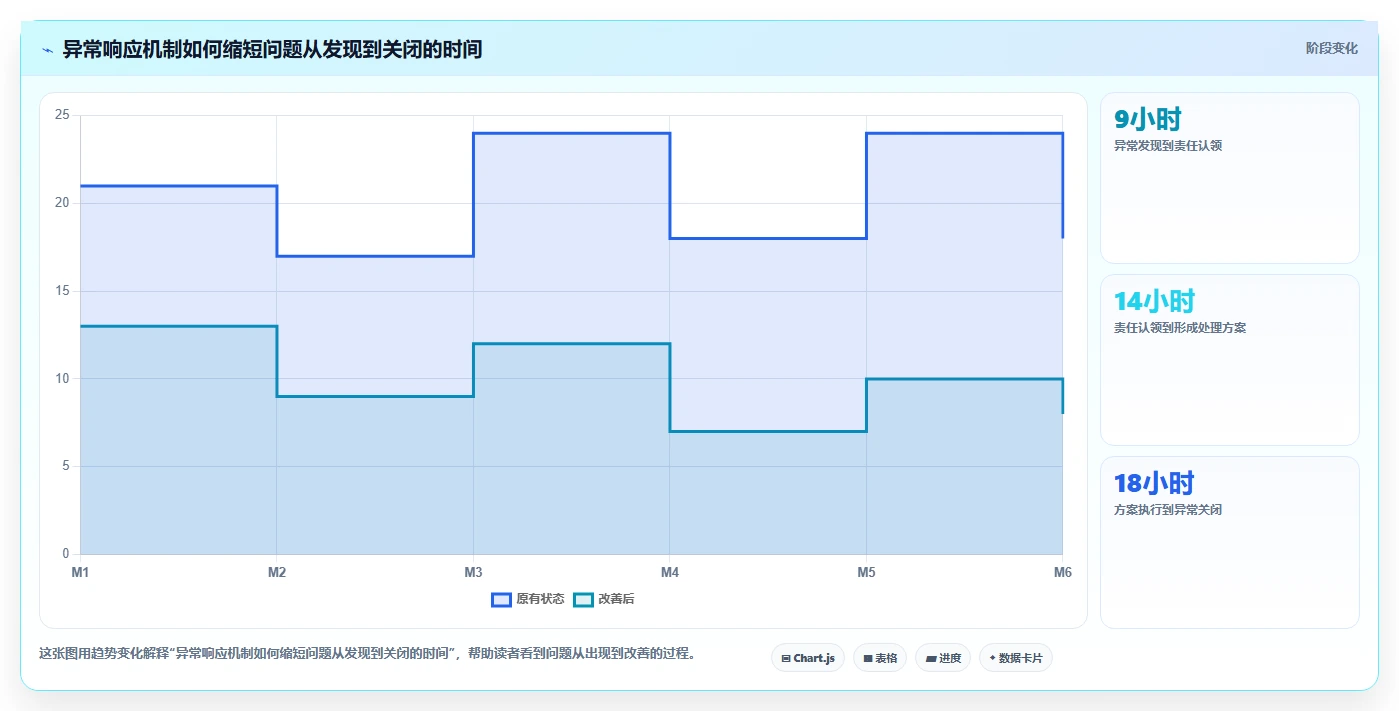Image resolution: width=1399 pixels, height=711 pixels.
Task: Click the y-axis value 15
Action: 62,291
